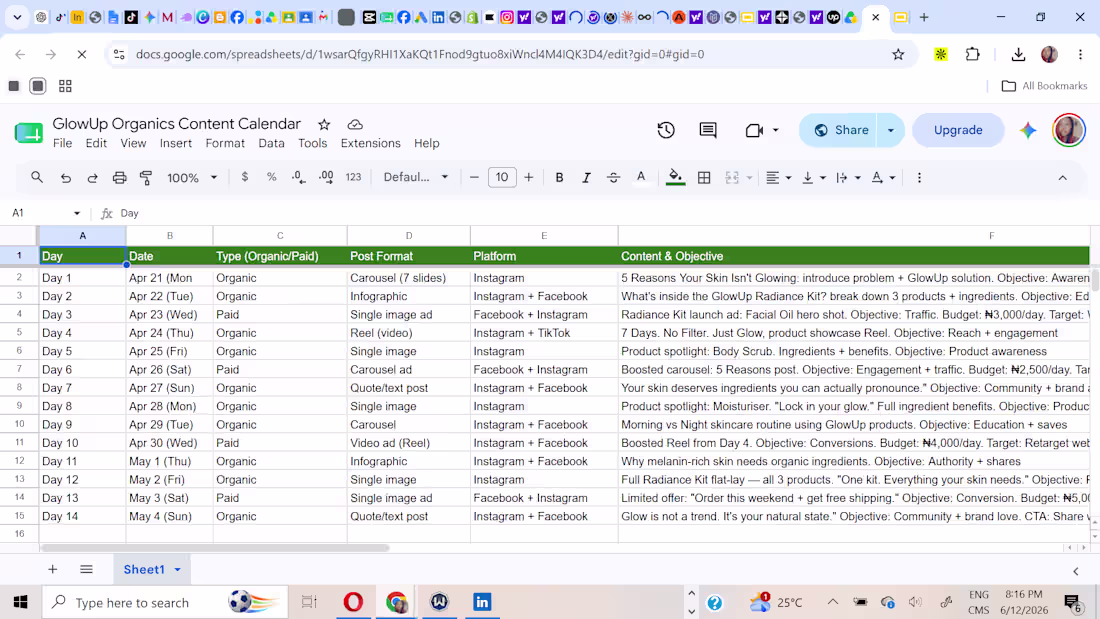Print the spreadsheet

[x=119, y=178]
